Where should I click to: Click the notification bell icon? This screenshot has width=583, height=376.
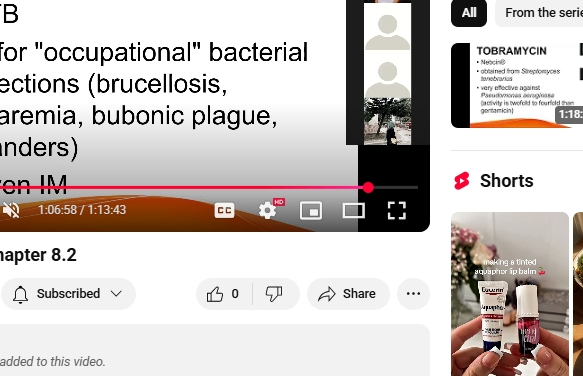point(20,294)
